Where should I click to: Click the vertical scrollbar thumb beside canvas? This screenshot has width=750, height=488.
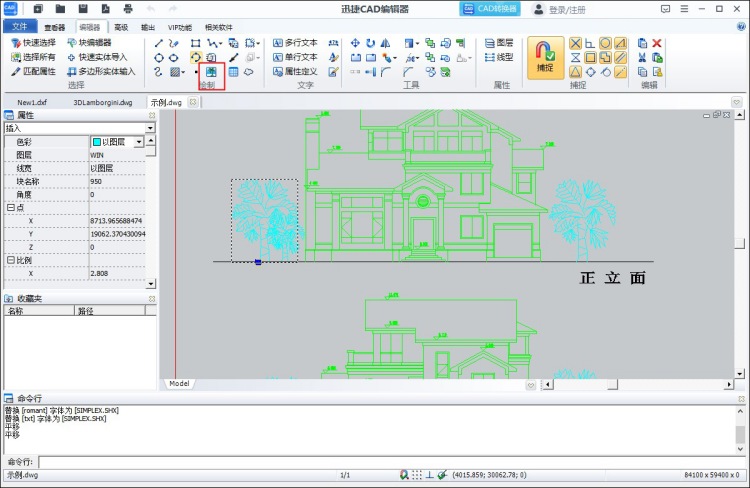[739, 244]
